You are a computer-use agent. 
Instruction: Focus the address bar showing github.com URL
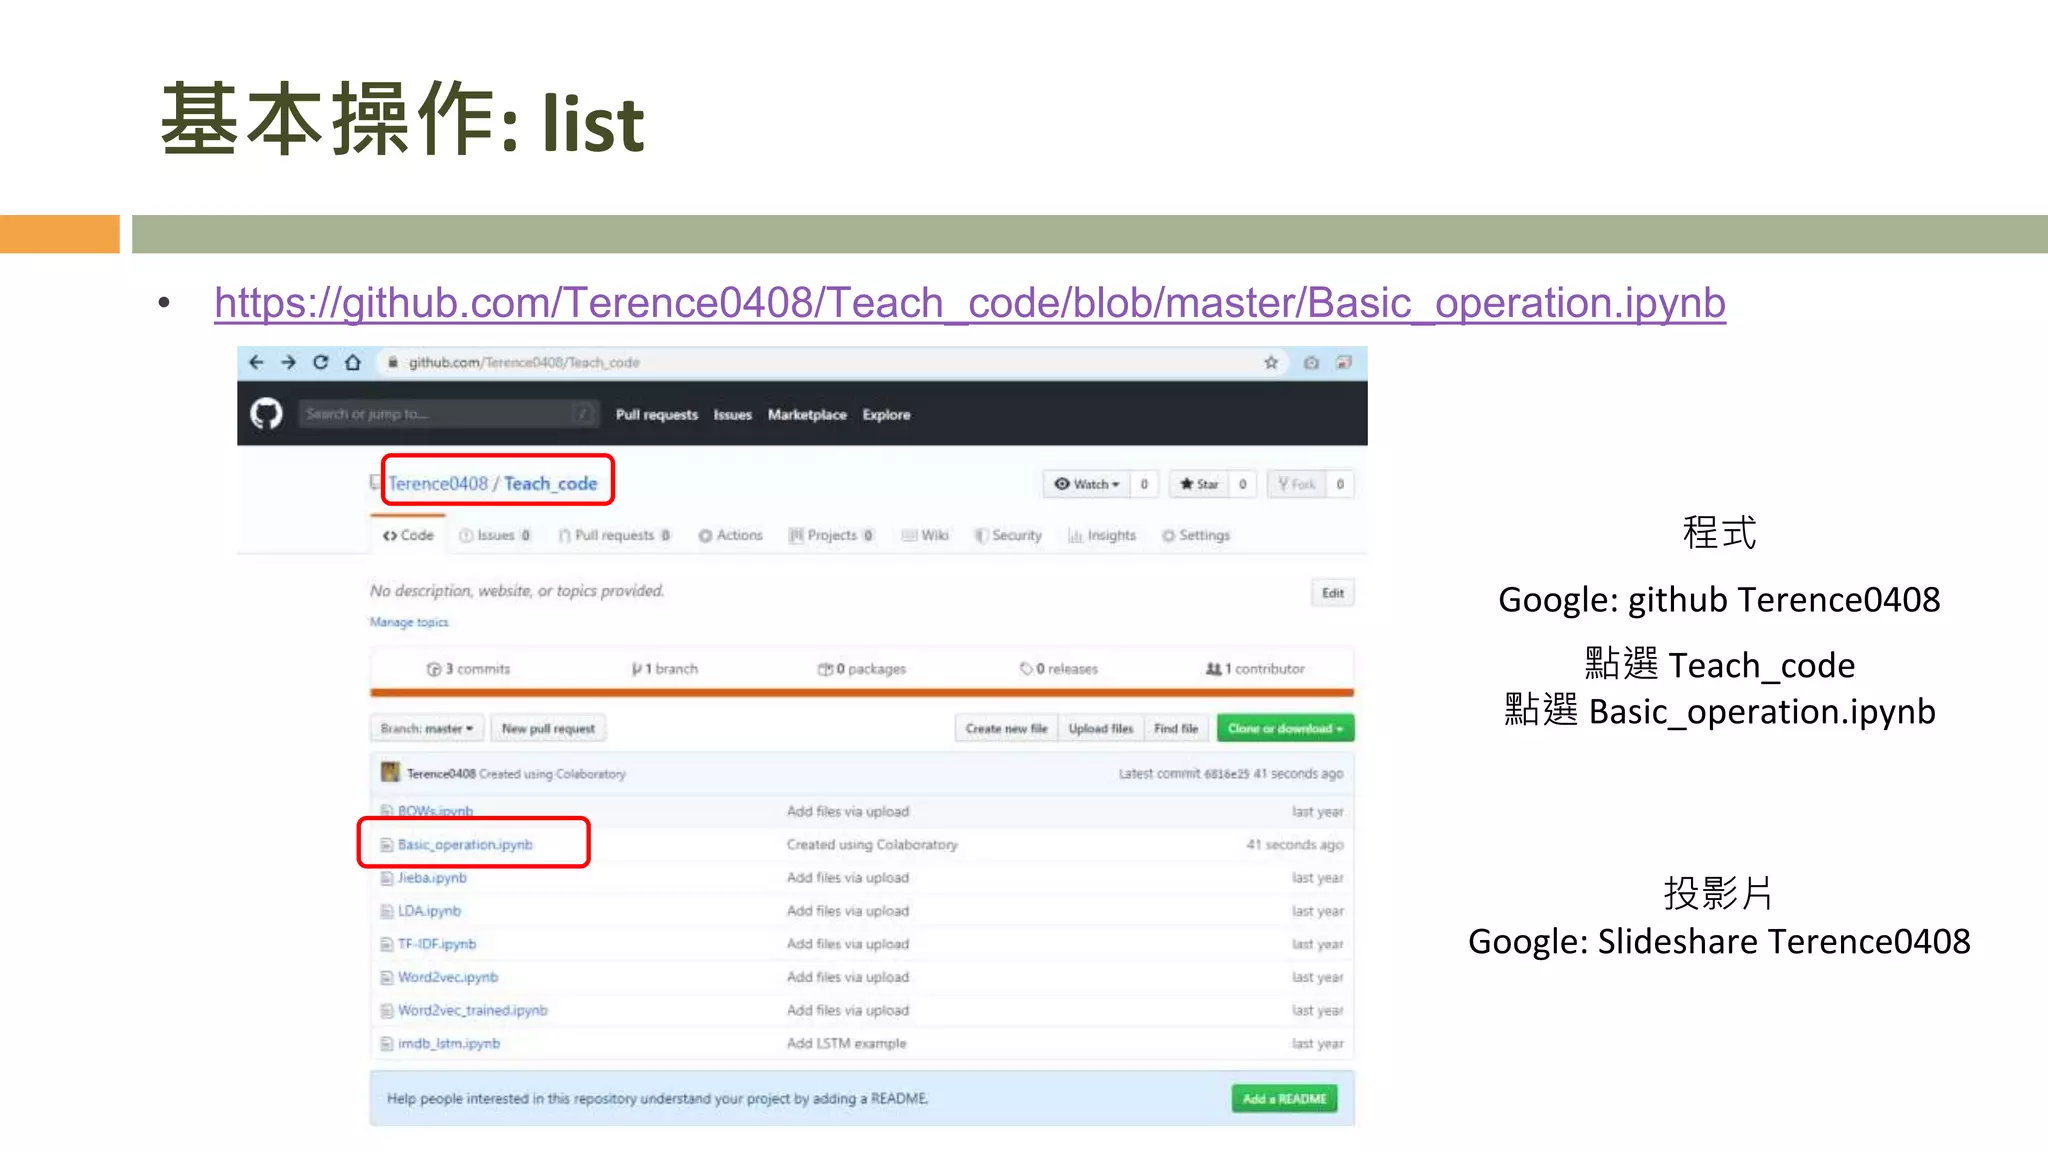(x=820, y=362)
